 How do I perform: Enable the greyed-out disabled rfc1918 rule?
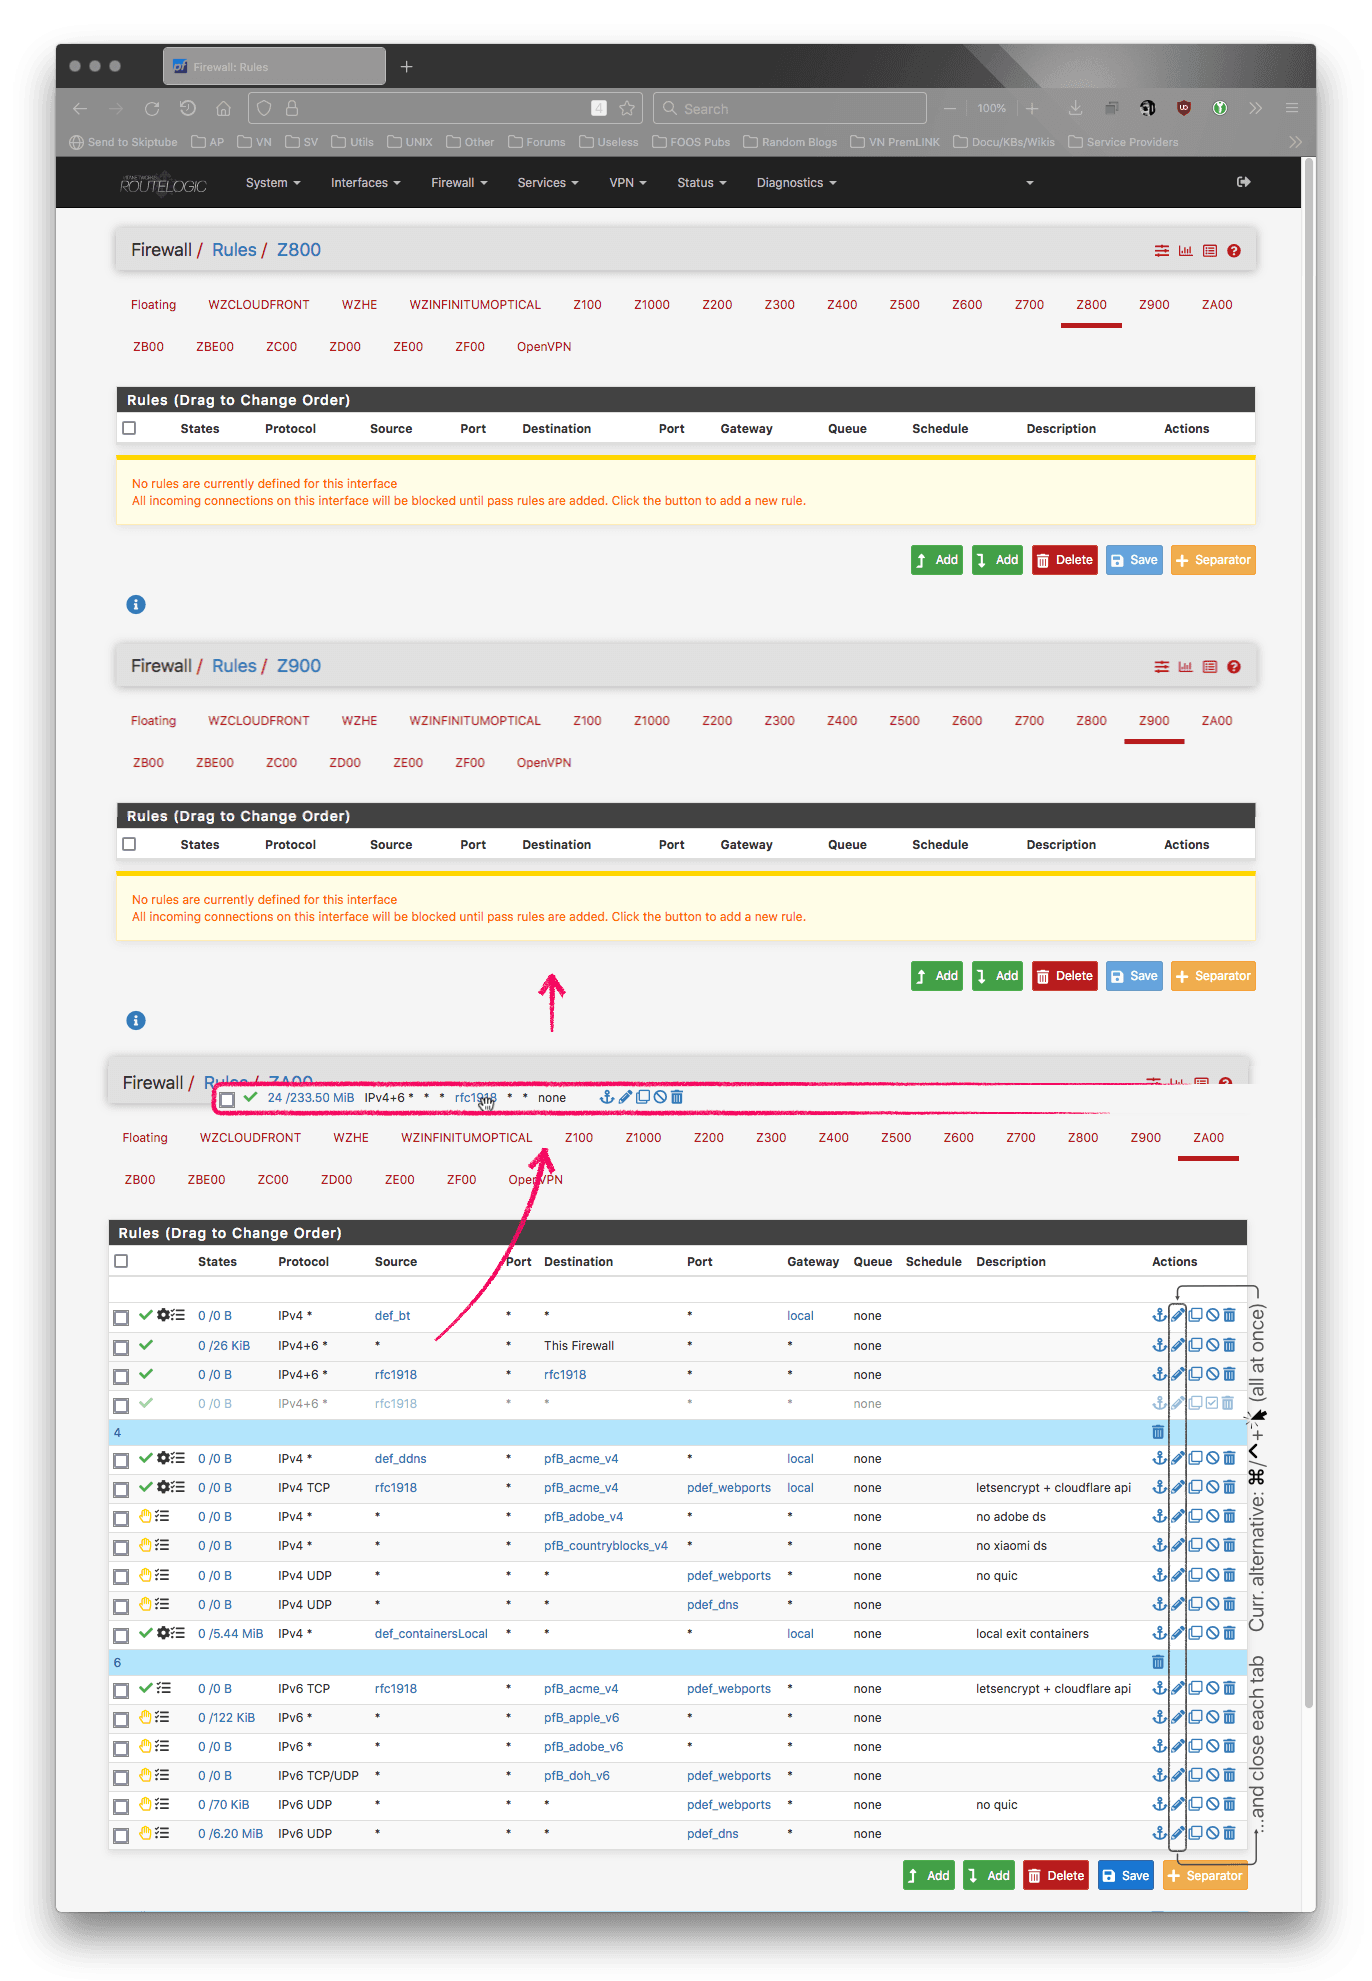click(x=1212, y=1403)
